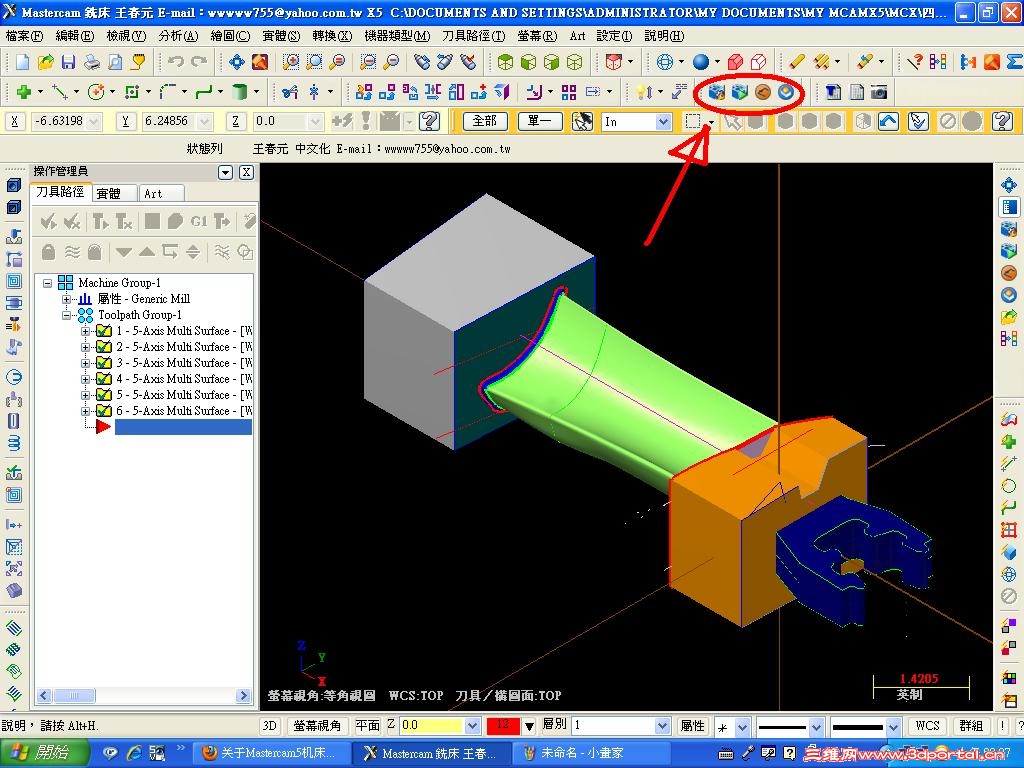Toggle operation 1 5-Axis Multi Surface folder check
The width and height of the screenshot is (1024, 768).
click(103, 331)
